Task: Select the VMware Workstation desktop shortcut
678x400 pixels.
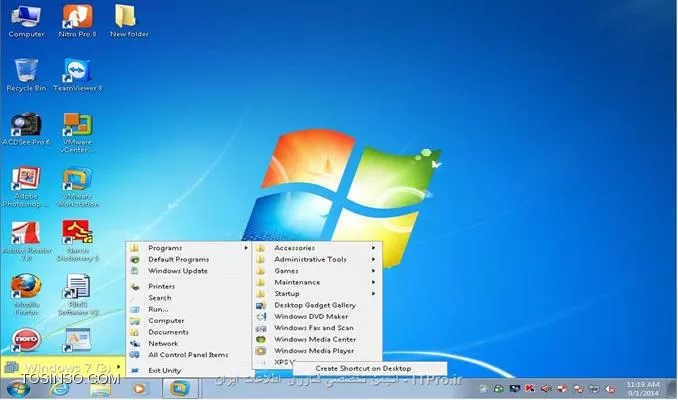Action: tap(77, 187)
